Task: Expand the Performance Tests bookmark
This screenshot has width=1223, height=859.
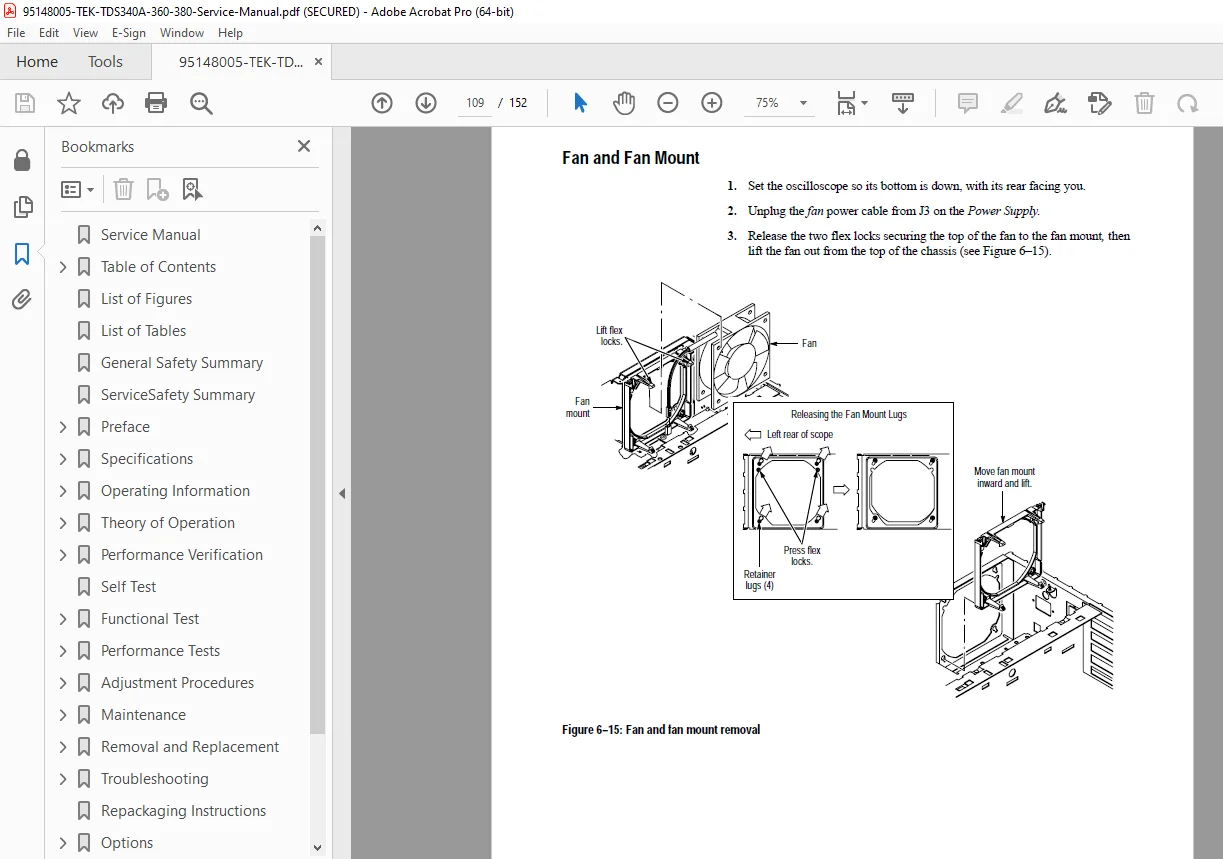Action: tap(63, 651)
